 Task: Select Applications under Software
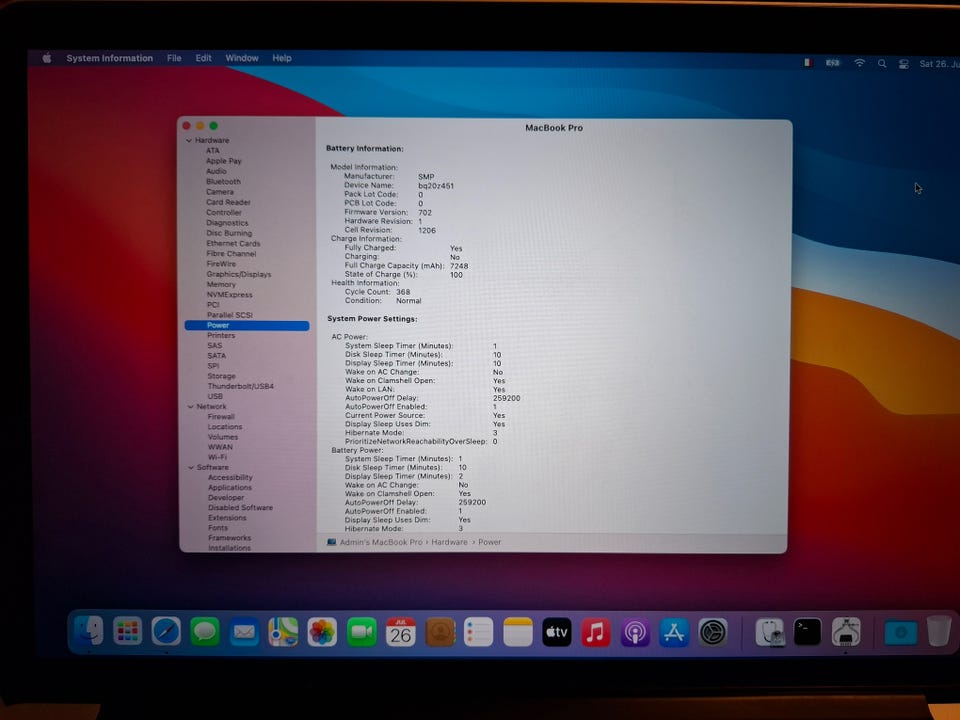tap(230, 487)
